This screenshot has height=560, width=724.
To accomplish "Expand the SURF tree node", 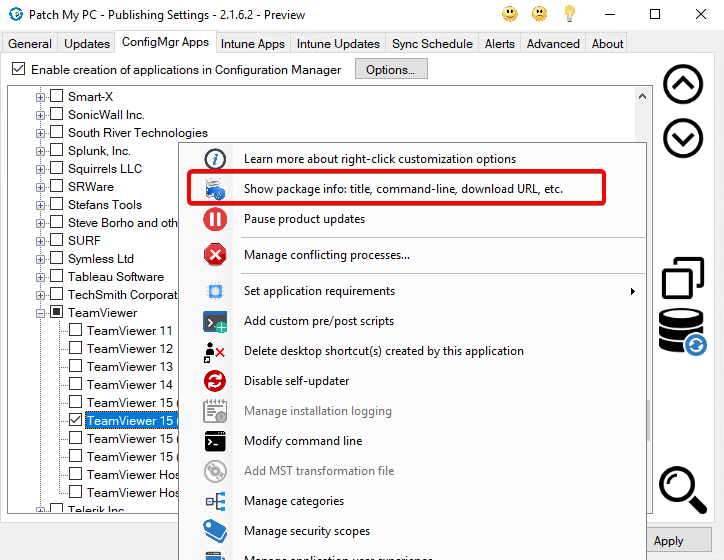I will pyautogui.click(x=40, y=241).
